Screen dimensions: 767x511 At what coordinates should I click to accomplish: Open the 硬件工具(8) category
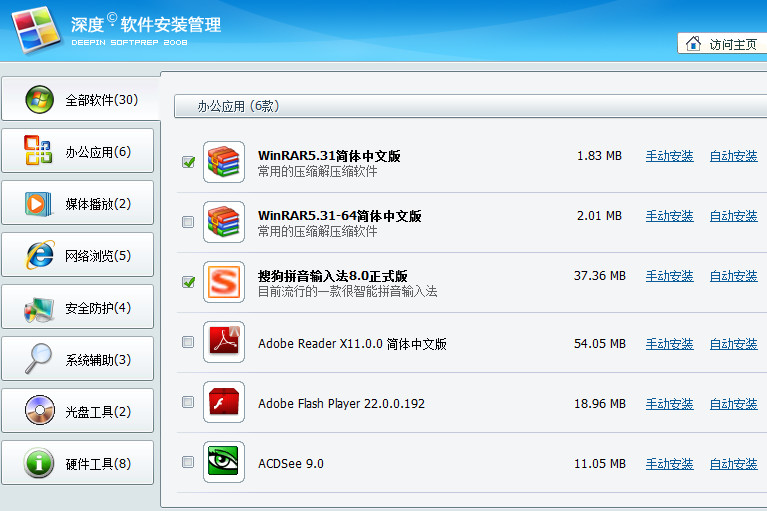78,463
